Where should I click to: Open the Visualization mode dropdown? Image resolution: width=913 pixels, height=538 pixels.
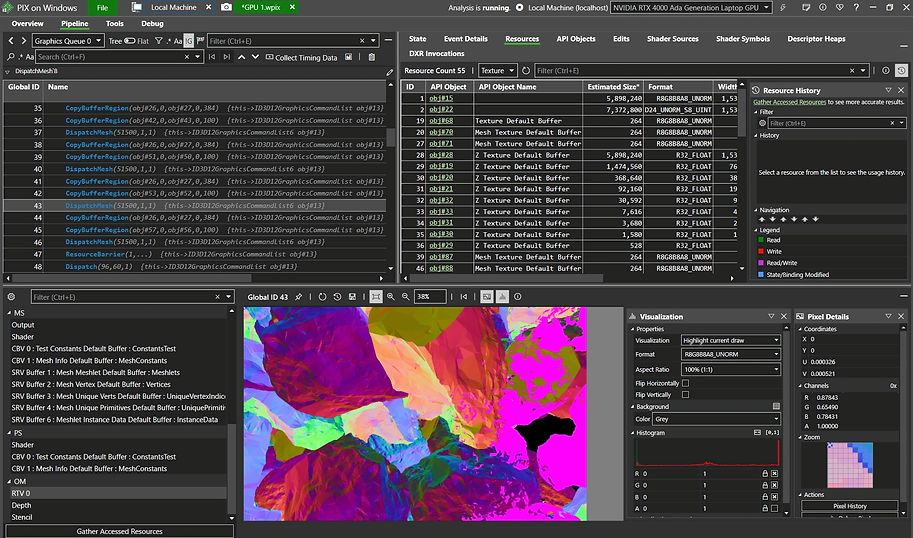tap(731, 340)
